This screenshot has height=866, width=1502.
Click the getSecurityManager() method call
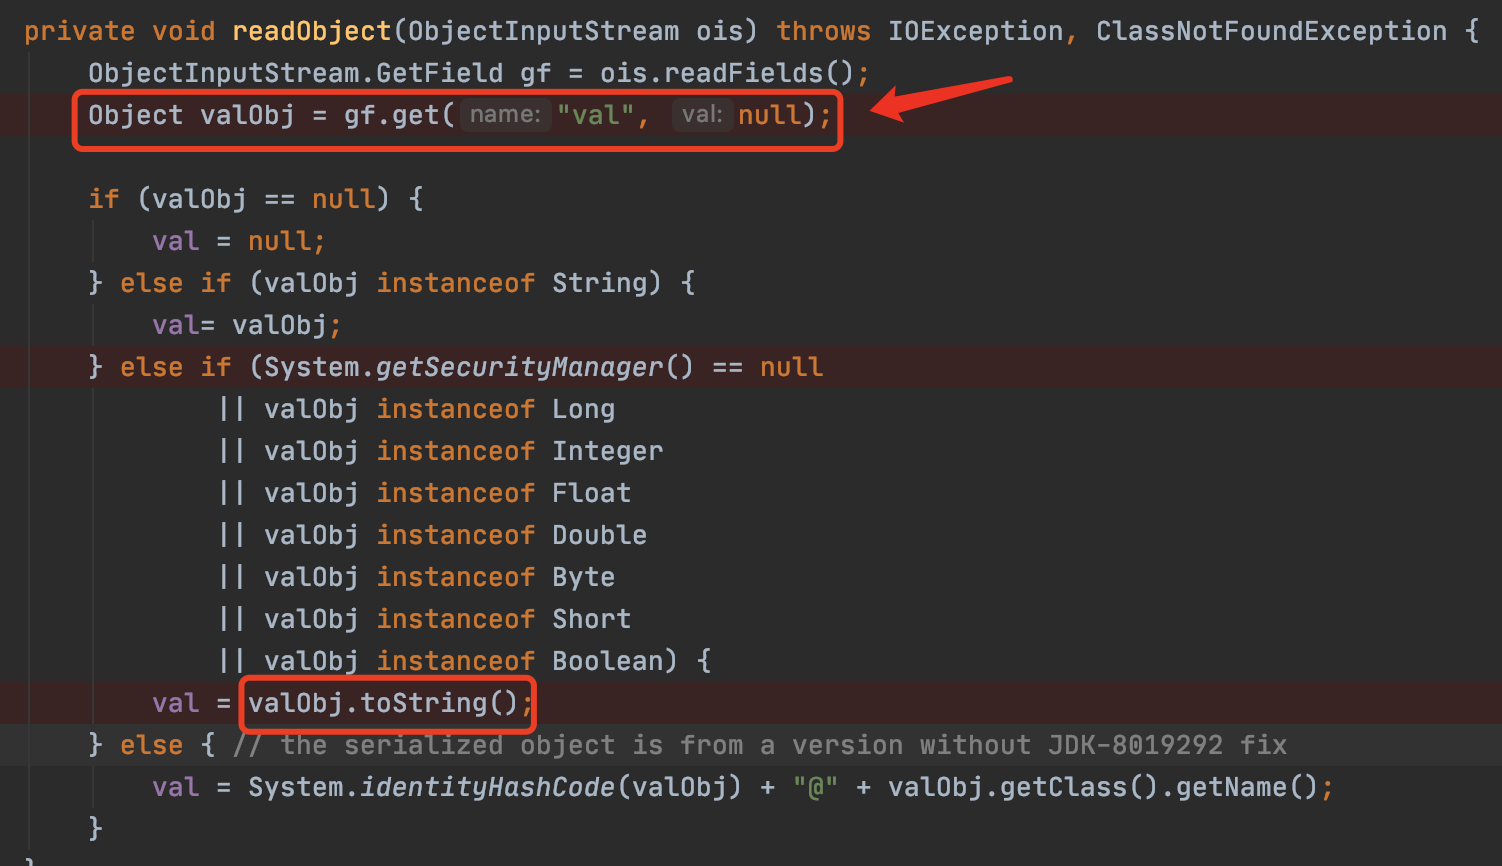click(519, 367)
